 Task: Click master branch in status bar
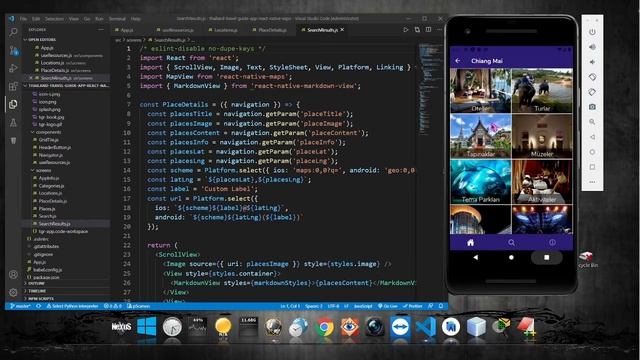tap(20, 306)
